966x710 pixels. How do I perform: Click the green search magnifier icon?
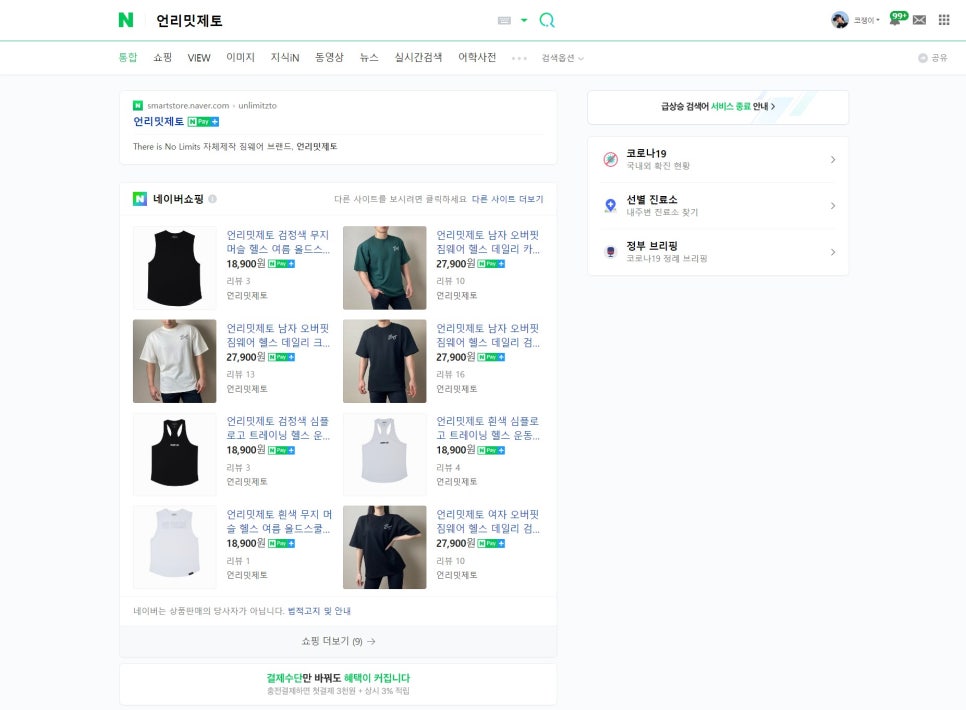pyautogui.click(x=546, y=20)
